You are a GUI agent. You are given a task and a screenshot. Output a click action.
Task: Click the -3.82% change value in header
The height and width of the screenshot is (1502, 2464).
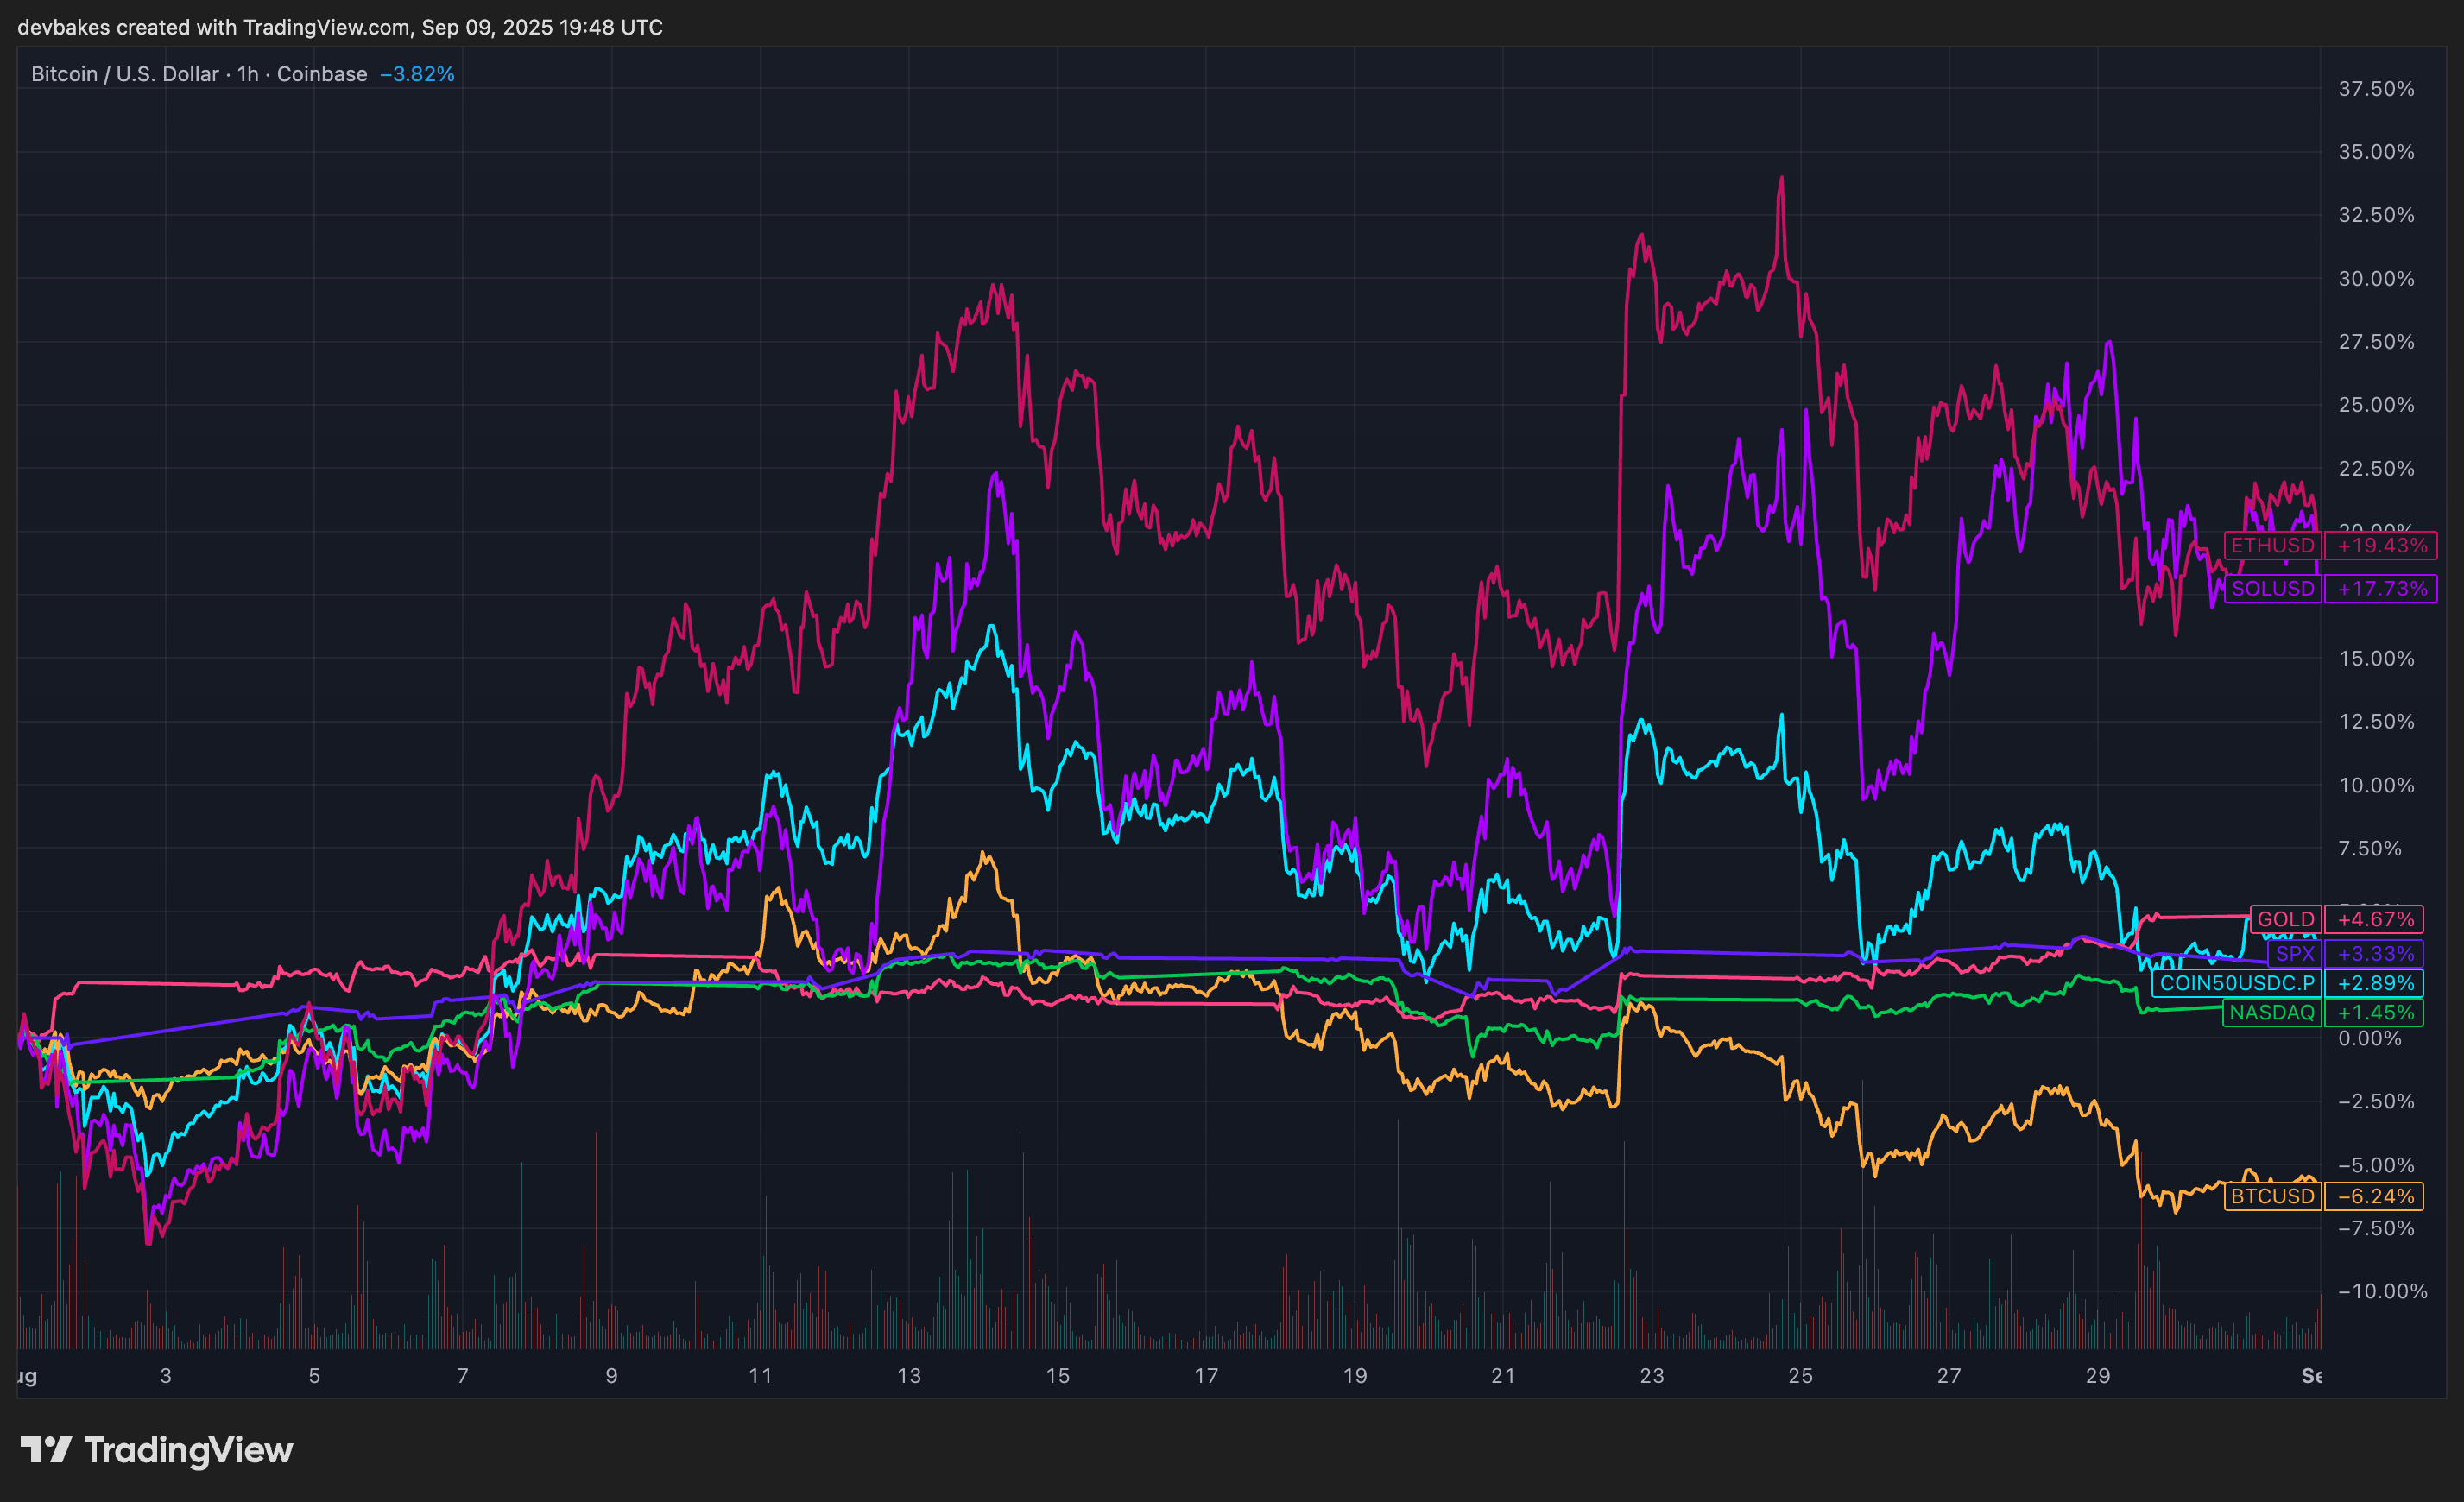coord(417,74)
